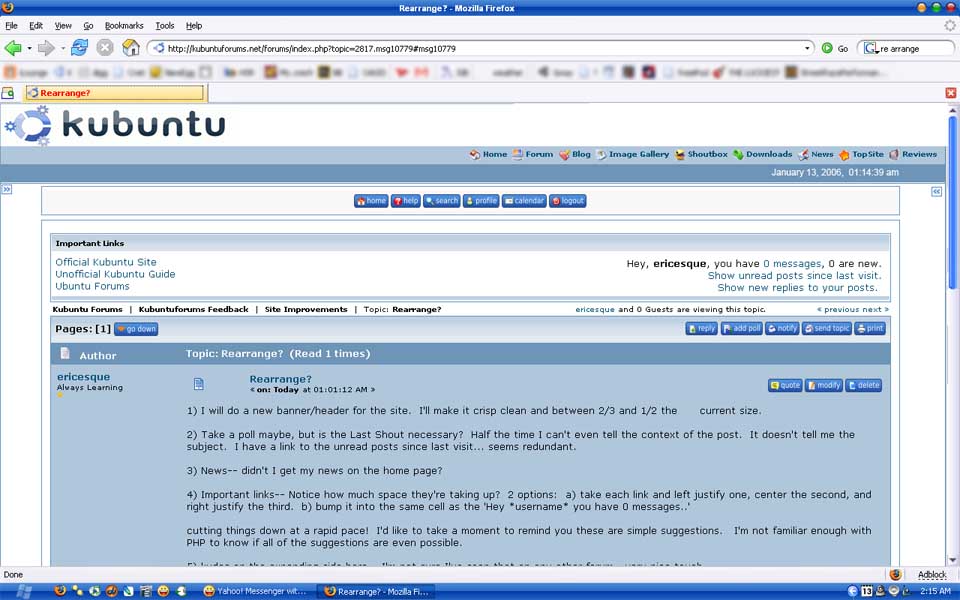Image resolution: width=960 pixels, height=600 pixels.
Task: Click the green Back arrow
Action: click(13, 48)
